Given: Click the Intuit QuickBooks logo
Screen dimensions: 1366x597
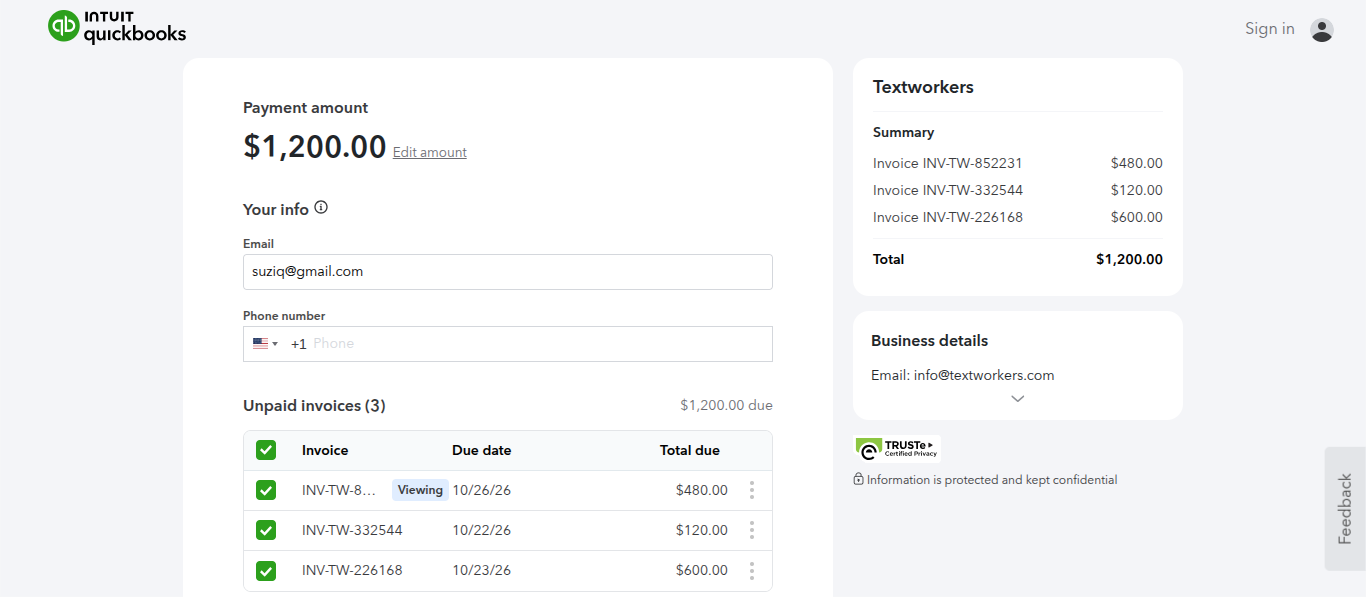Looking at the screenshot, I should click(117, 27).
